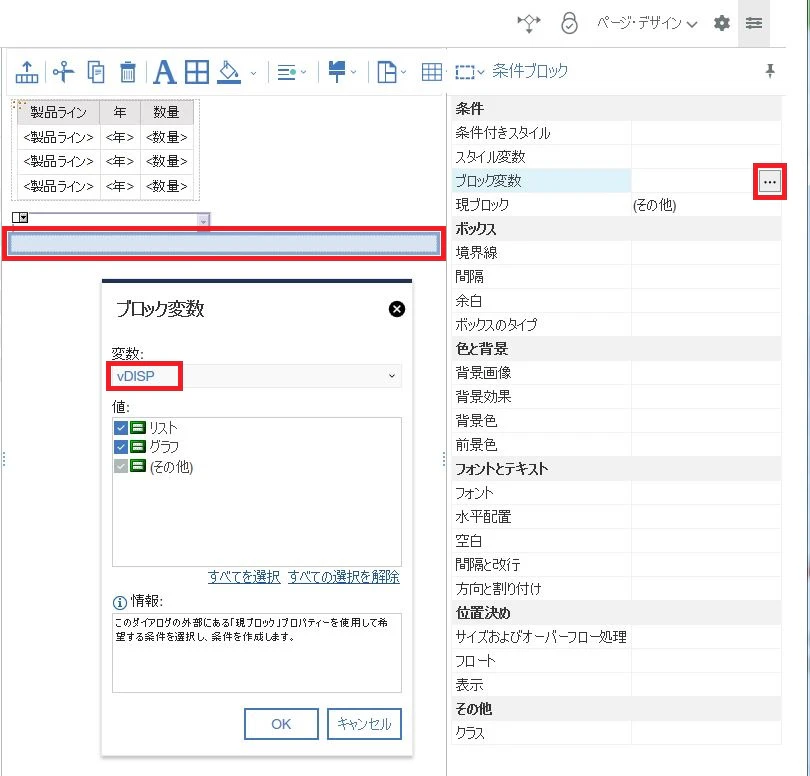Pin the properties pane
Screen dimensions: 810x776
point(770,70)
